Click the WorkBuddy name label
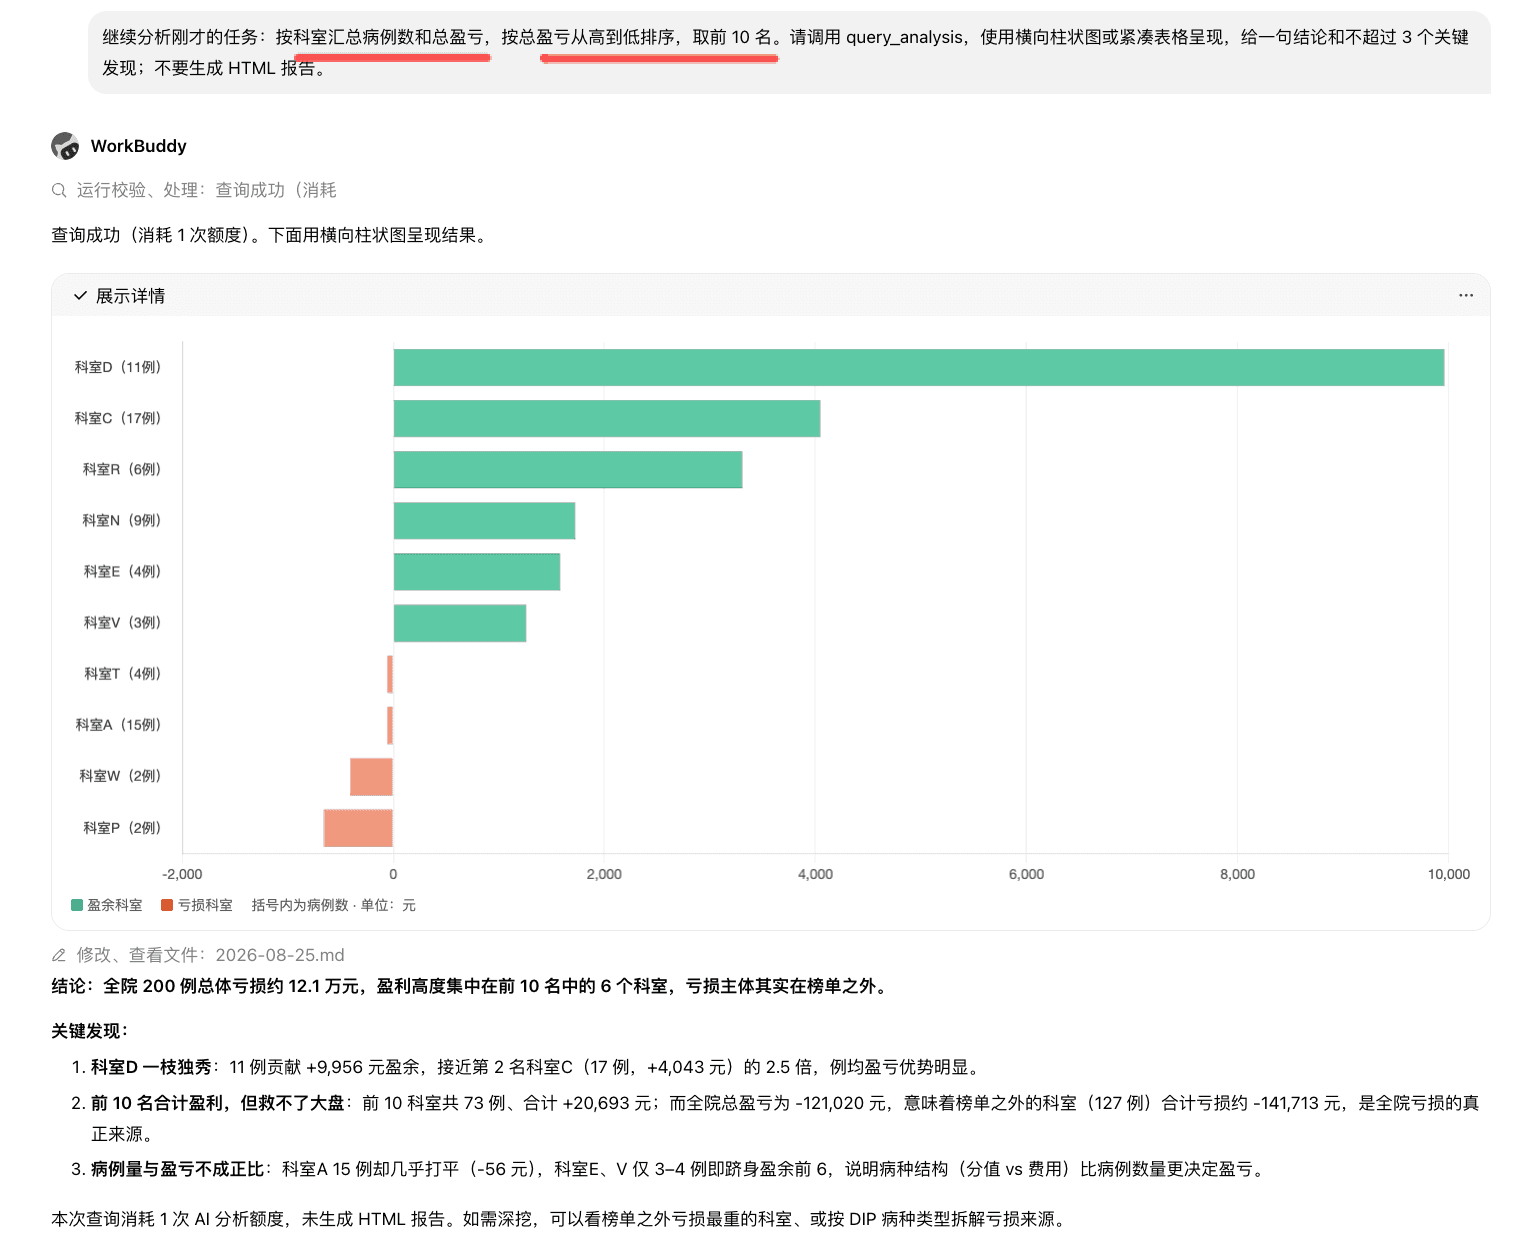Viewport: 1530px width, 1236px height. tap(139, 146)
